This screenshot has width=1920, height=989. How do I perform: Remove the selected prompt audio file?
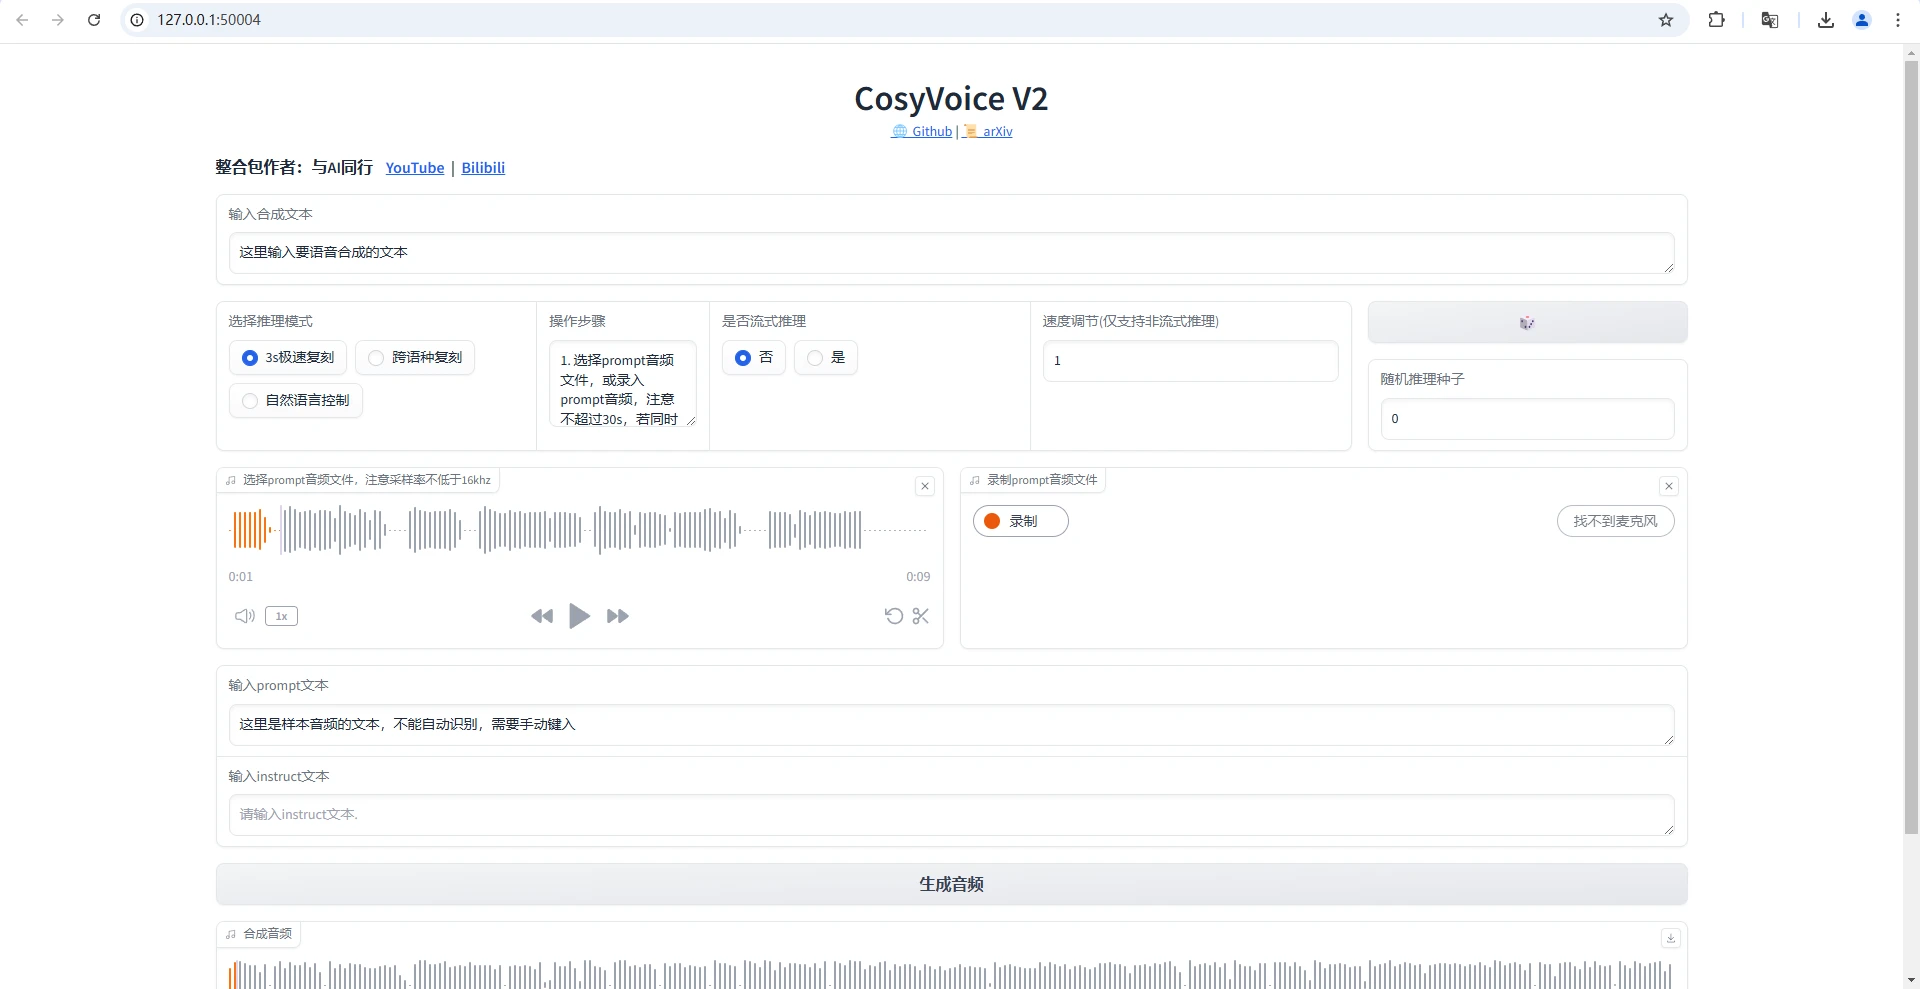click(925, 486)
